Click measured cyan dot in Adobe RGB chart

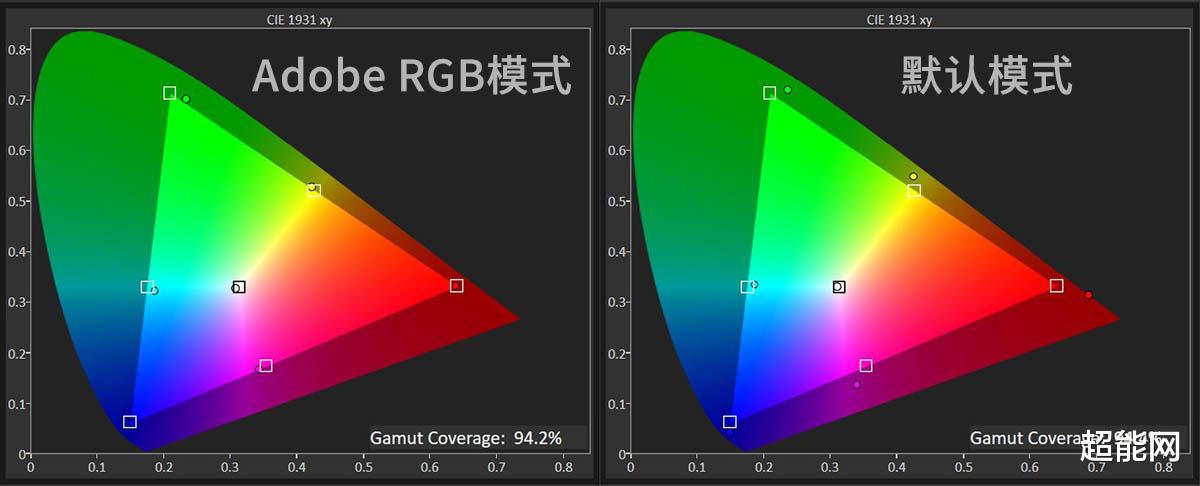[154, 291]
